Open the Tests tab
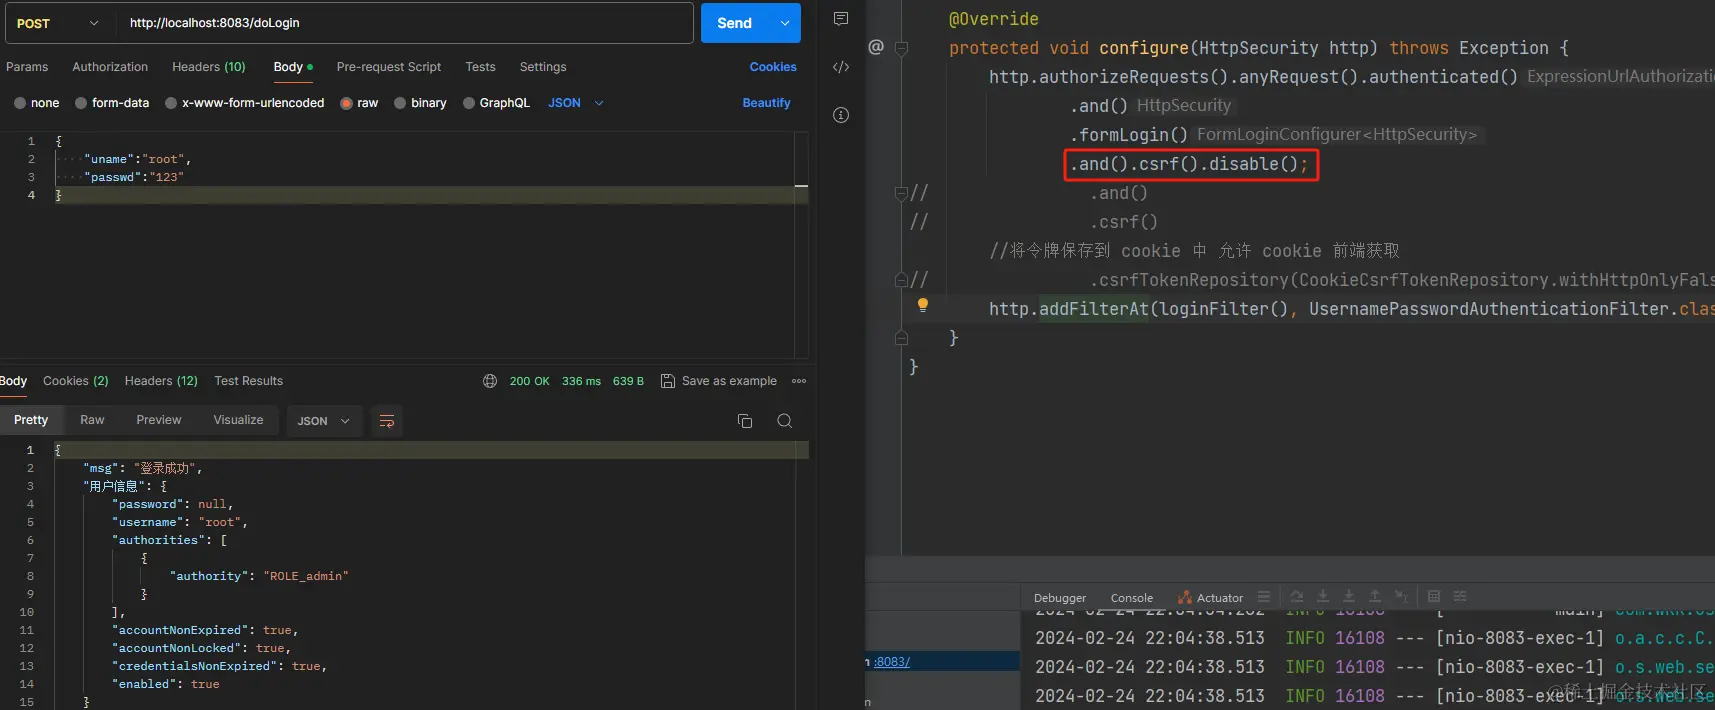 tap(480, 67)
